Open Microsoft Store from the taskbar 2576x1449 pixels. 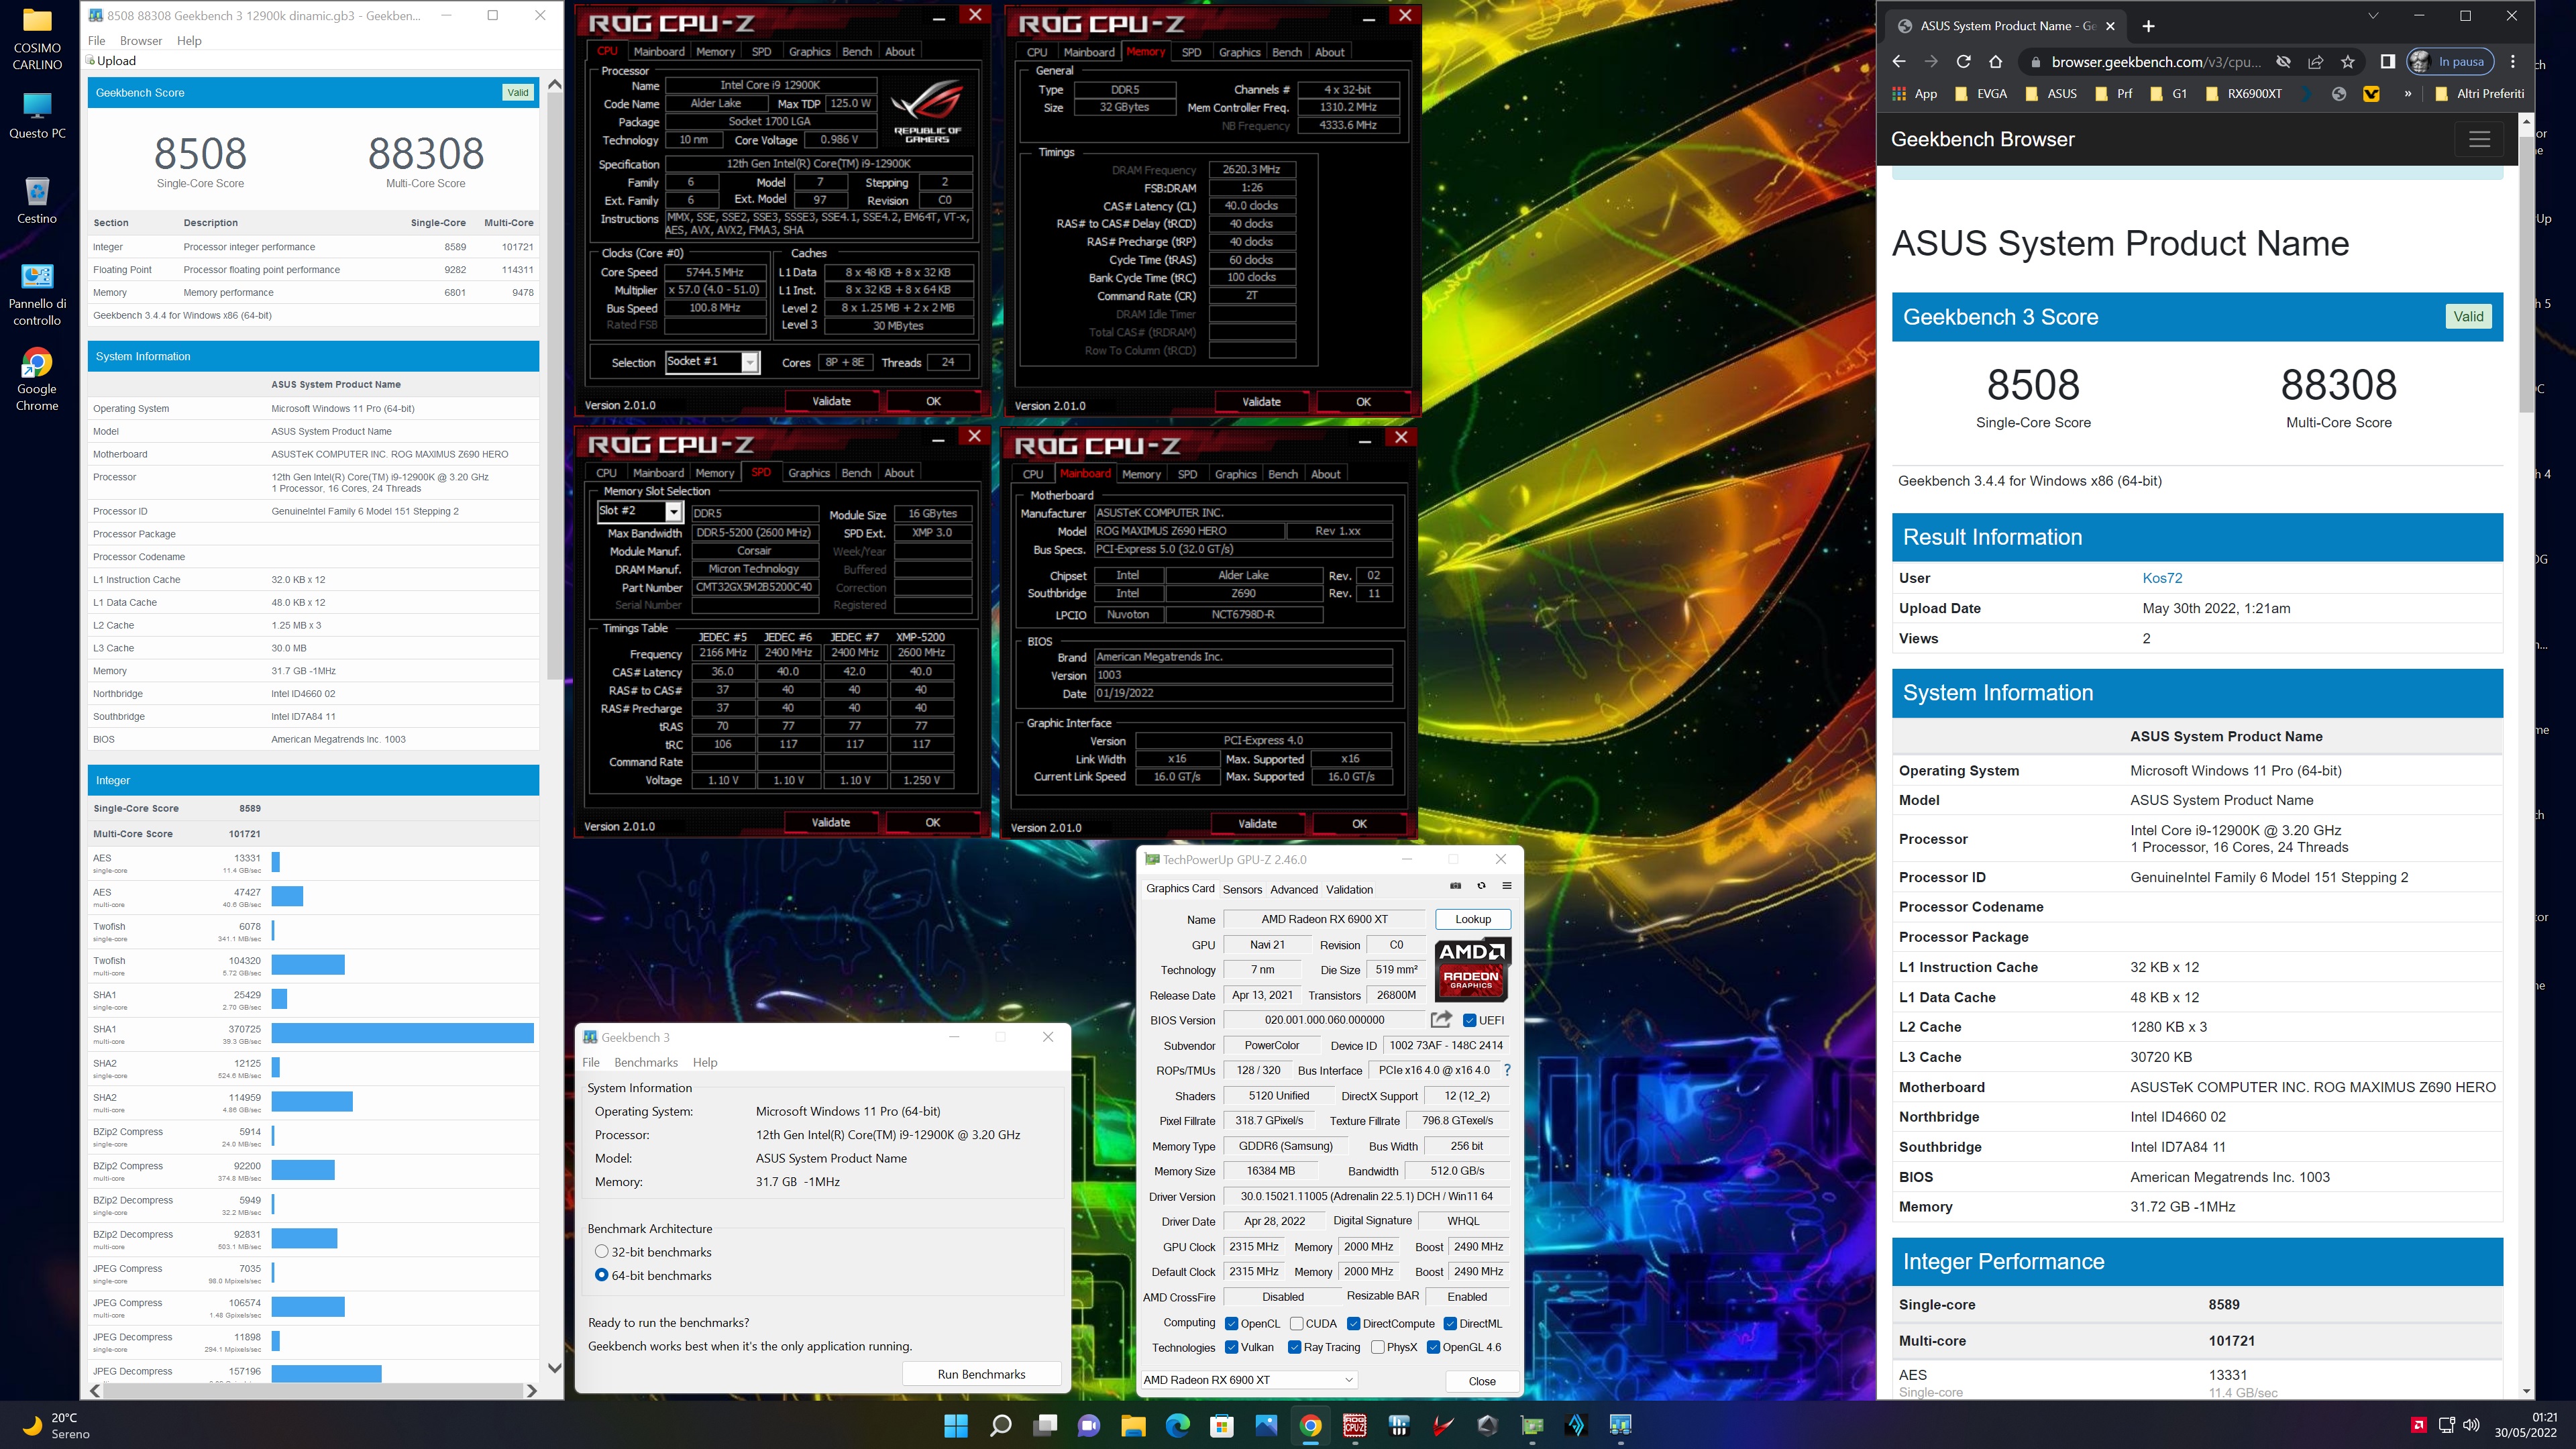click(1222, 1425)
